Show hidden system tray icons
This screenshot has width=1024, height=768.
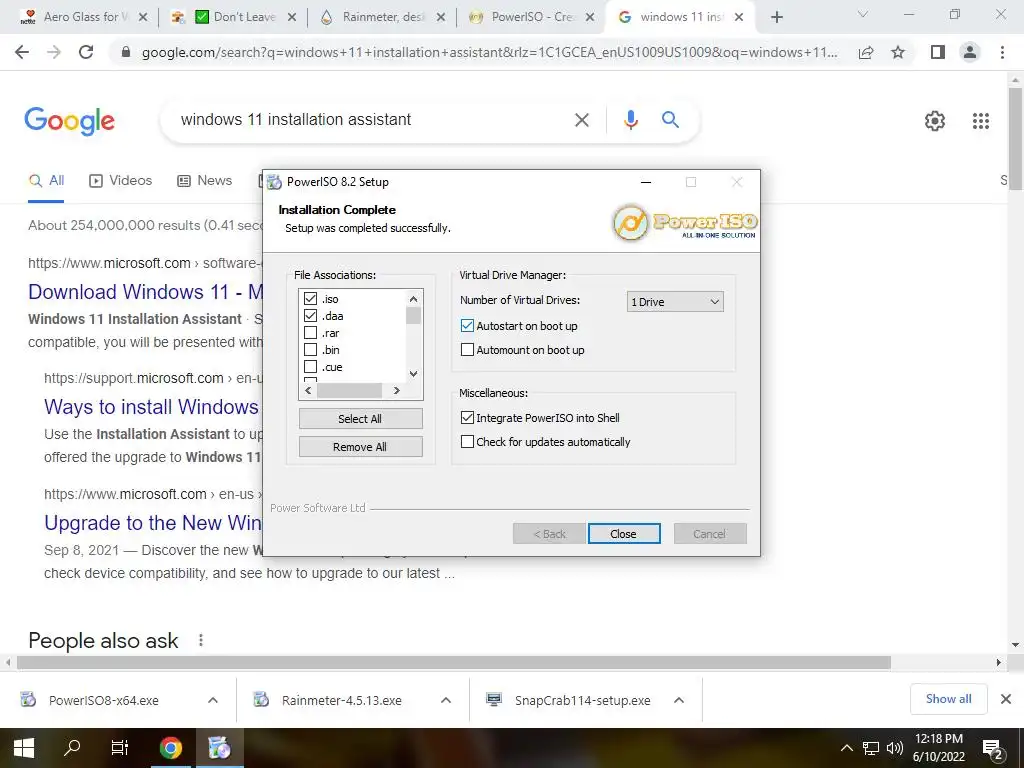(846, 748)
